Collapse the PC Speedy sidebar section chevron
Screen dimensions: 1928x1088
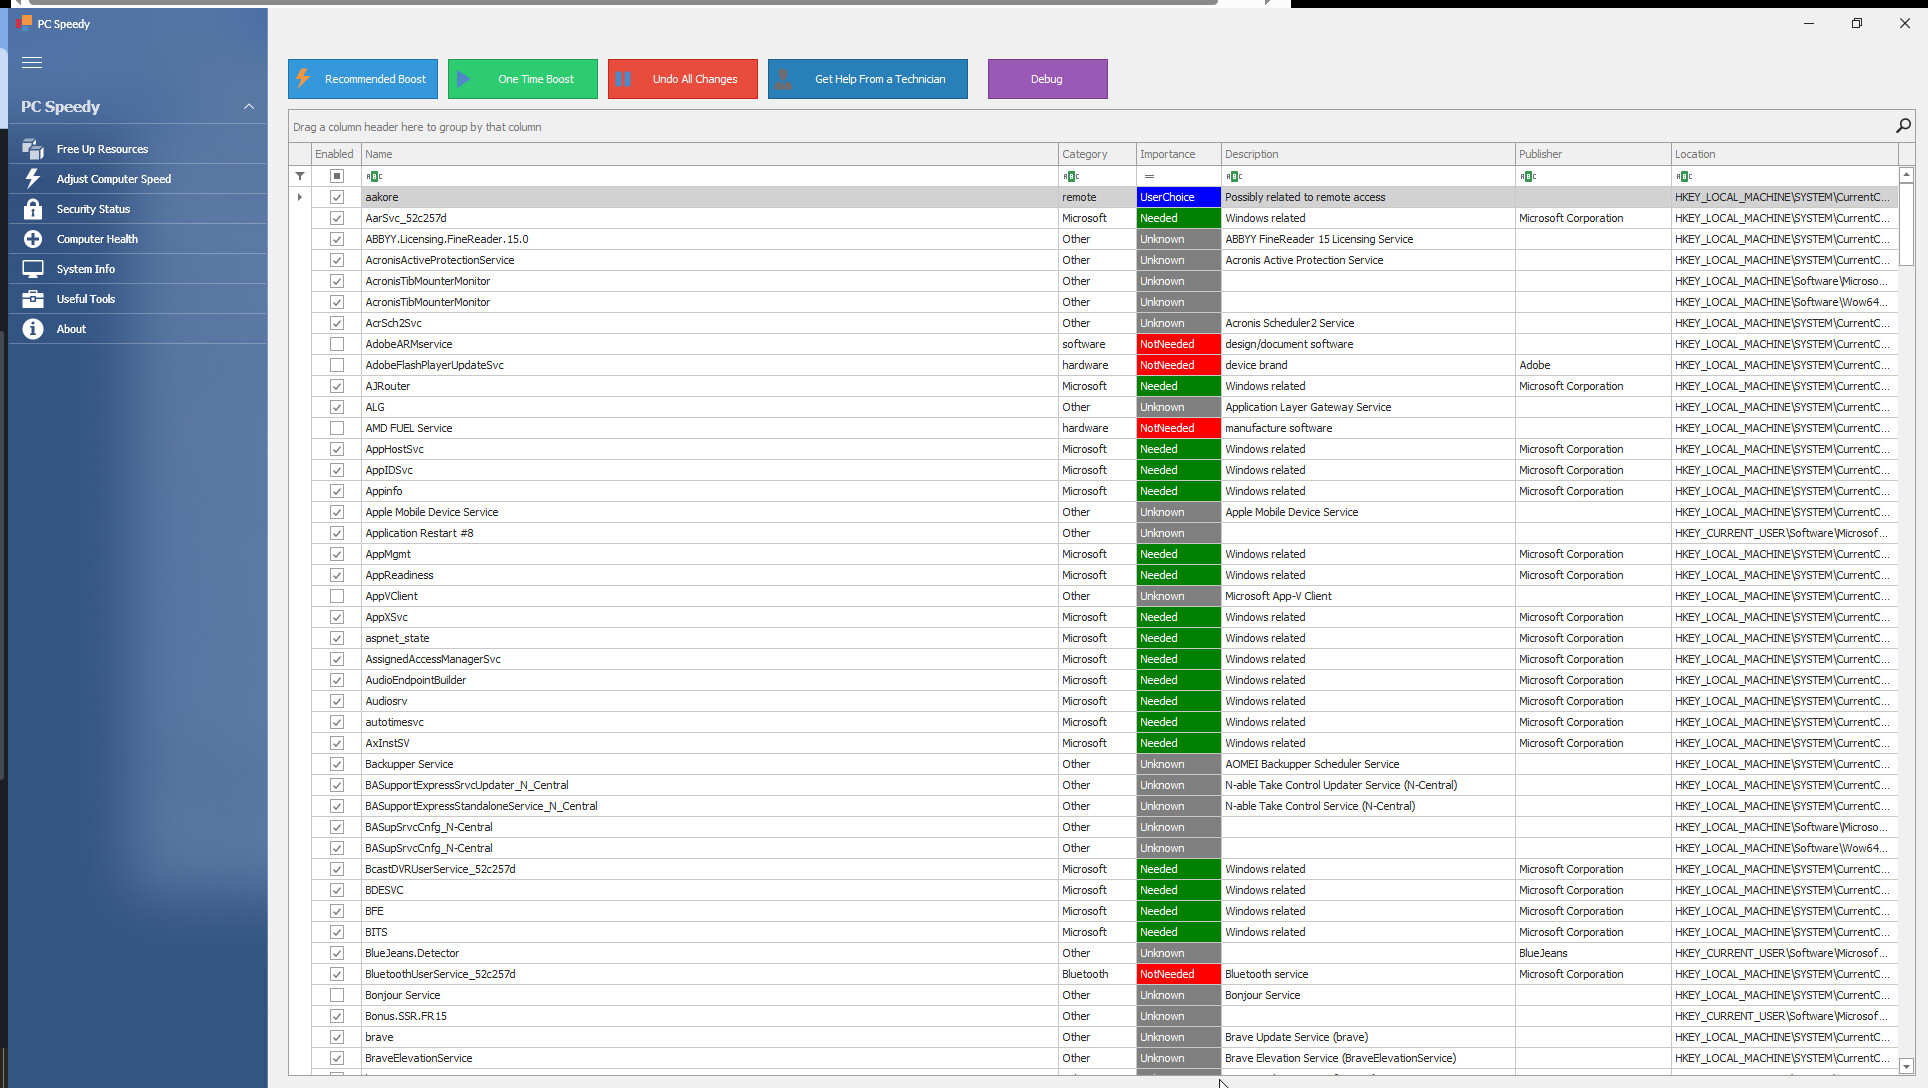pos(248,106)
